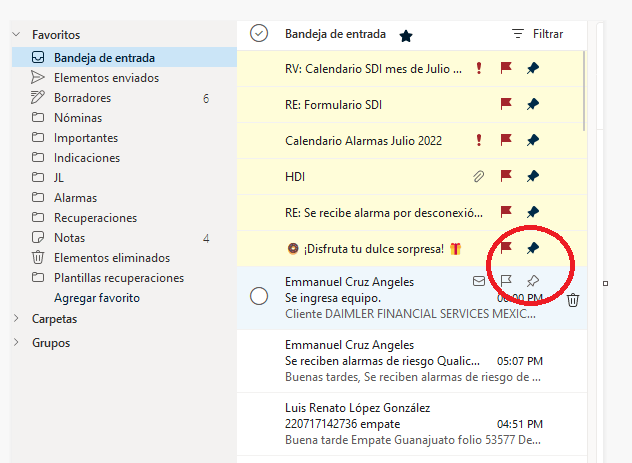Open Plantillas recuperaciones folder
Image resolution: width=632 pixels, height=463 pixels.
[x=124, y=278]
